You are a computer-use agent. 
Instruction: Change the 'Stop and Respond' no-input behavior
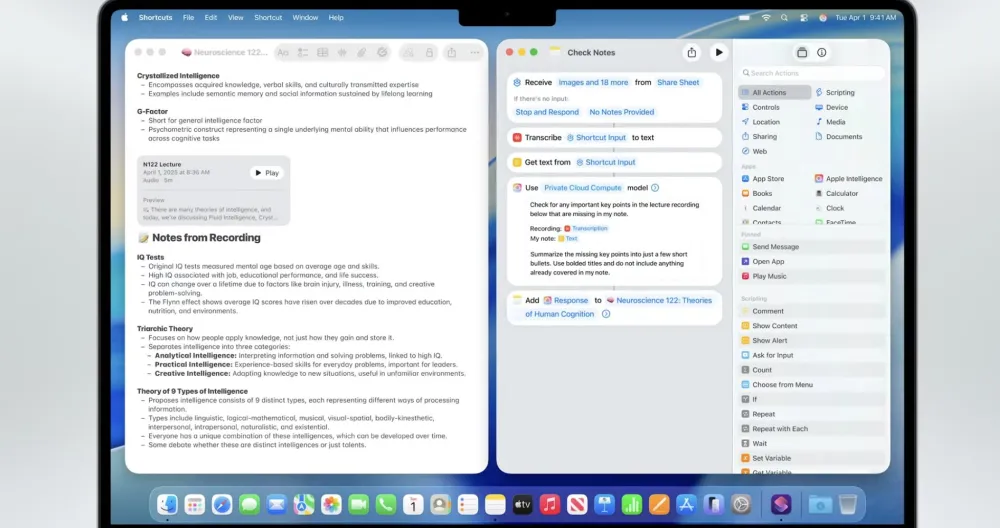(547, 112)
